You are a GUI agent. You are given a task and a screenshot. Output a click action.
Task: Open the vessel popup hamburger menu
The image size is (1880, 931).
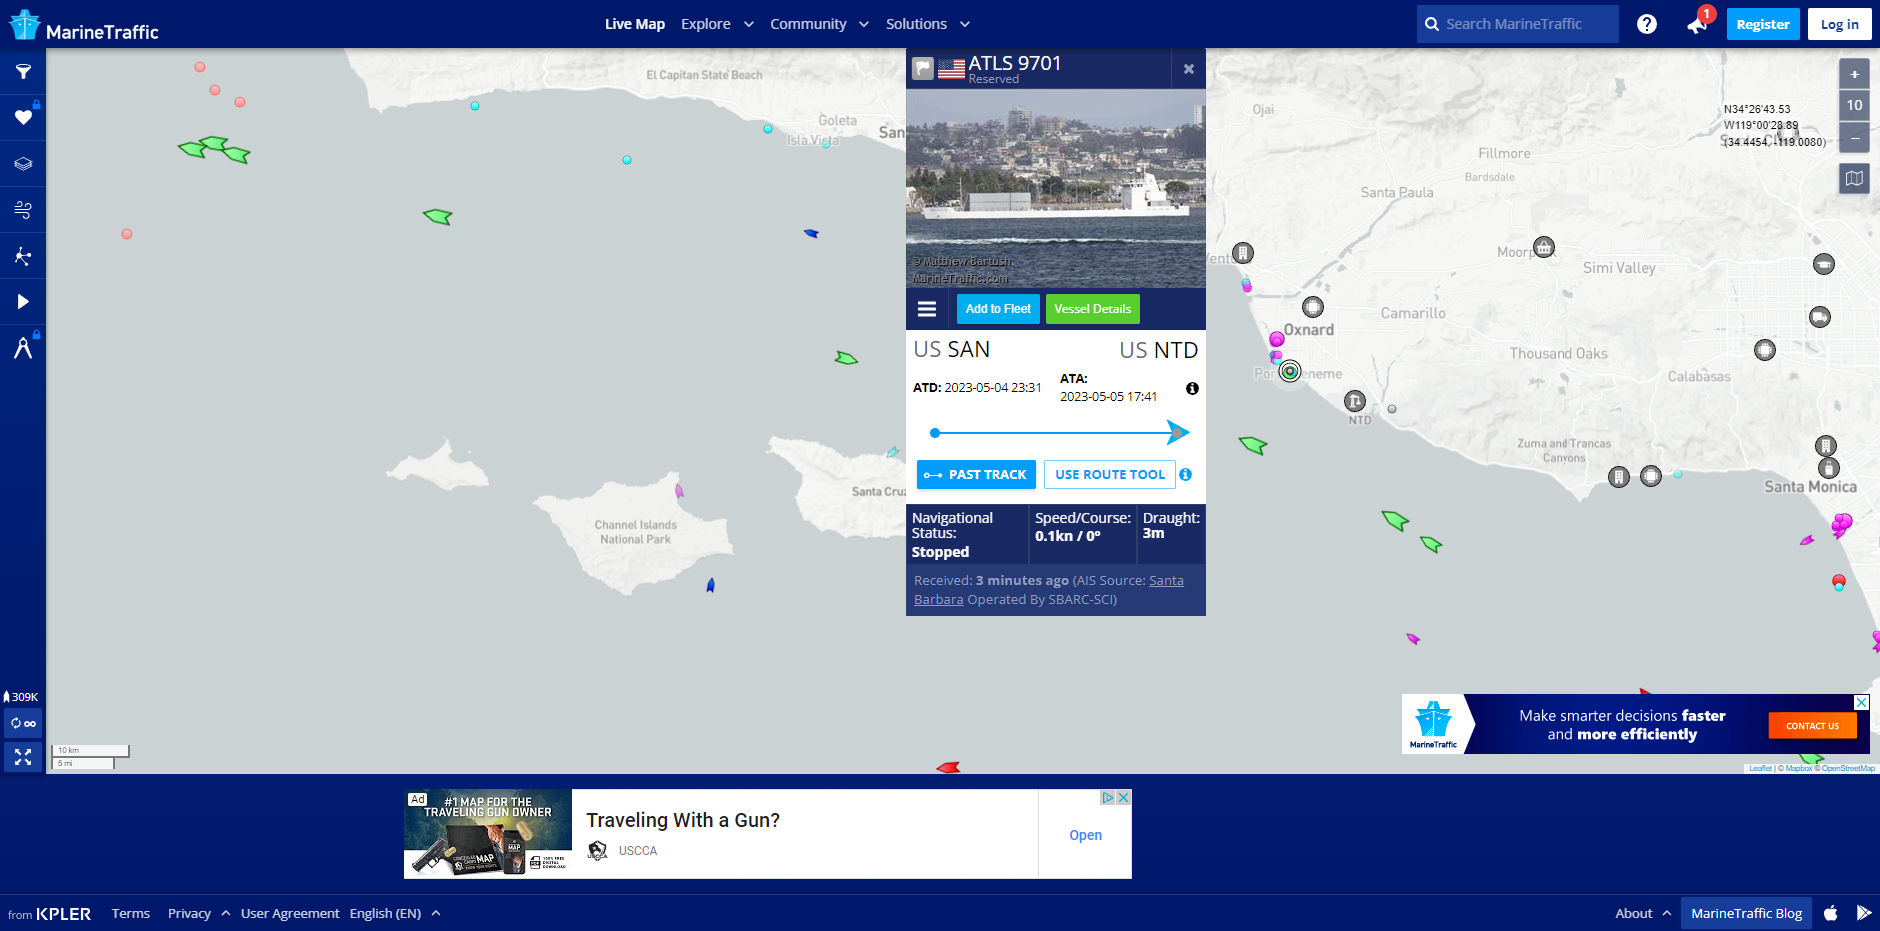point(927,309)
